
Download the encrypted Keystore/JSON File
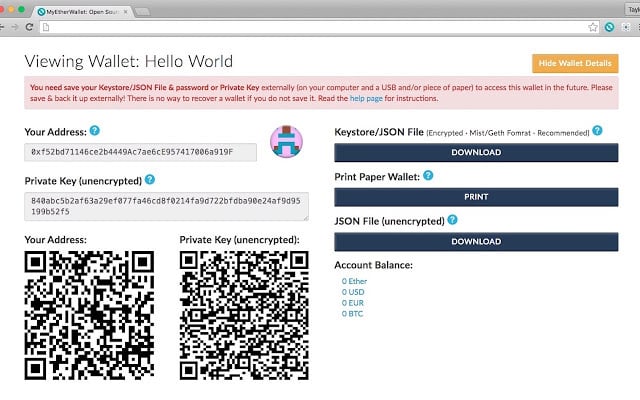(x=476, y=152)
